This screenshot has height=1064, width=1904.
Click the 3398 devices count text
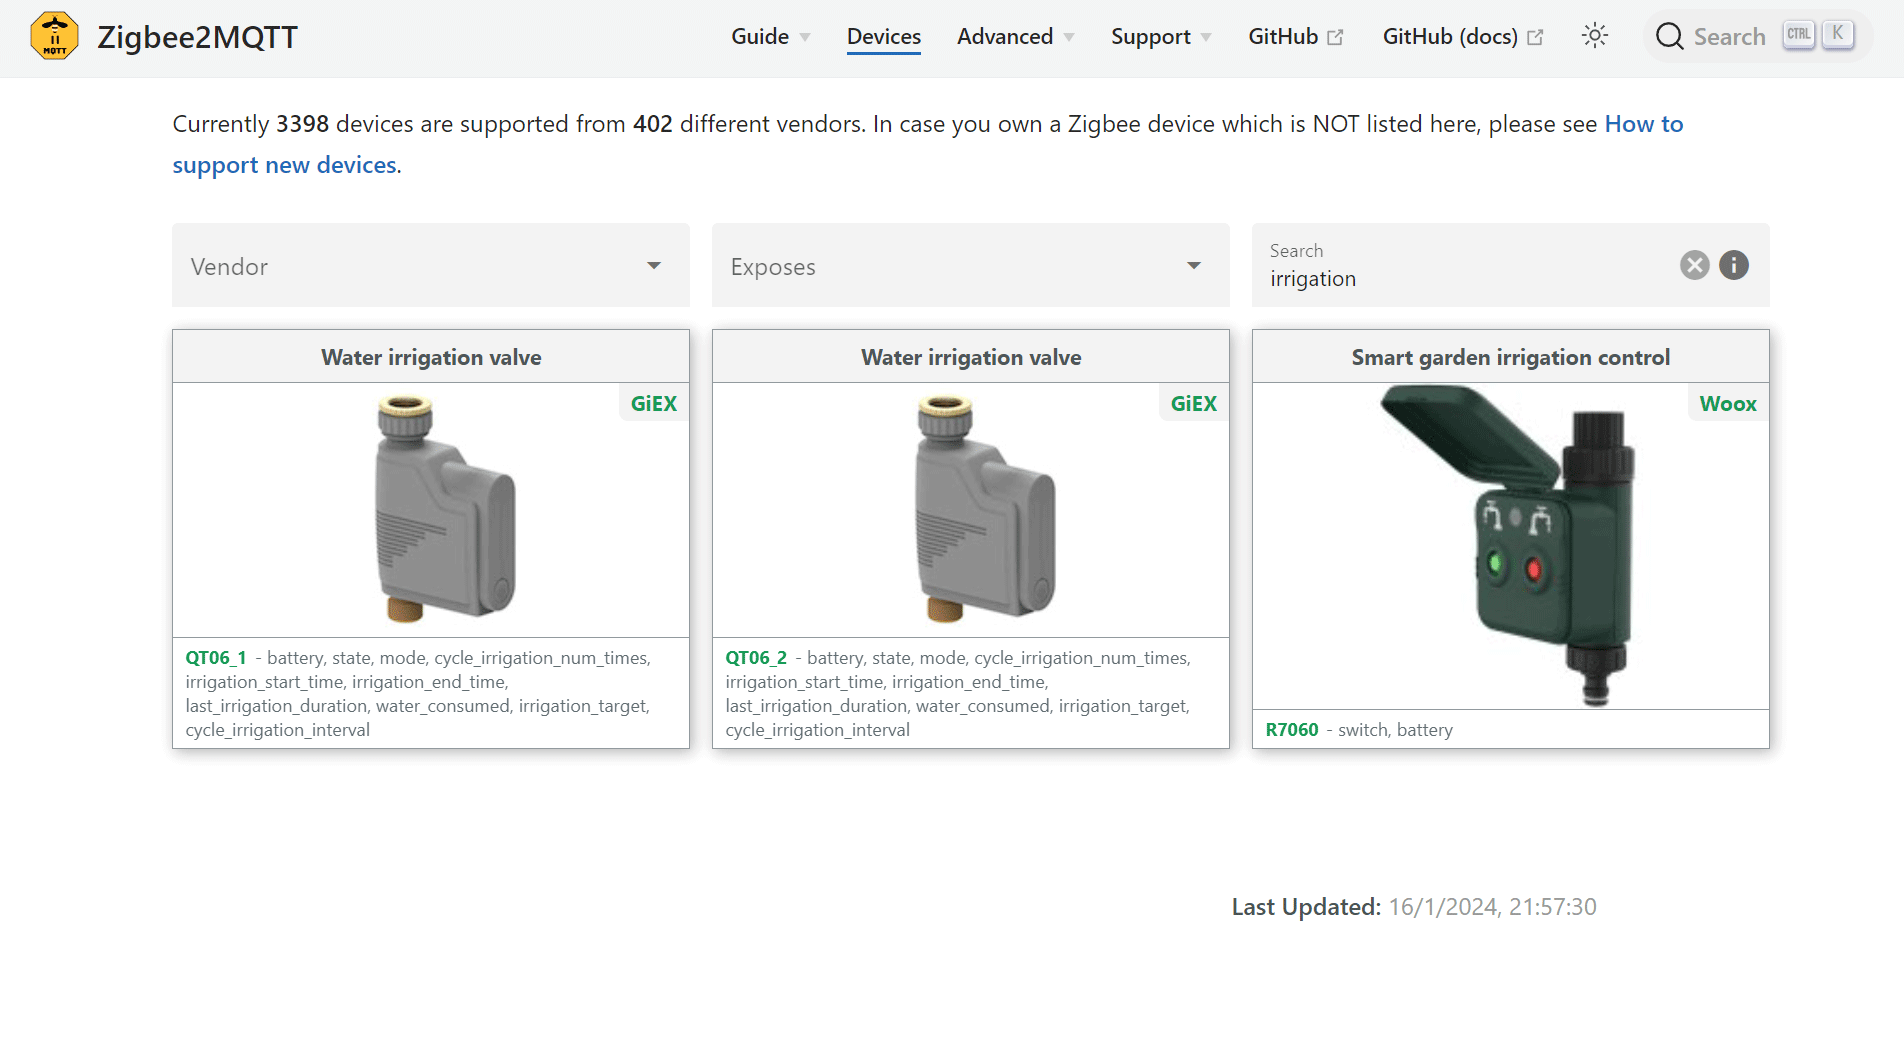point(302,124)
